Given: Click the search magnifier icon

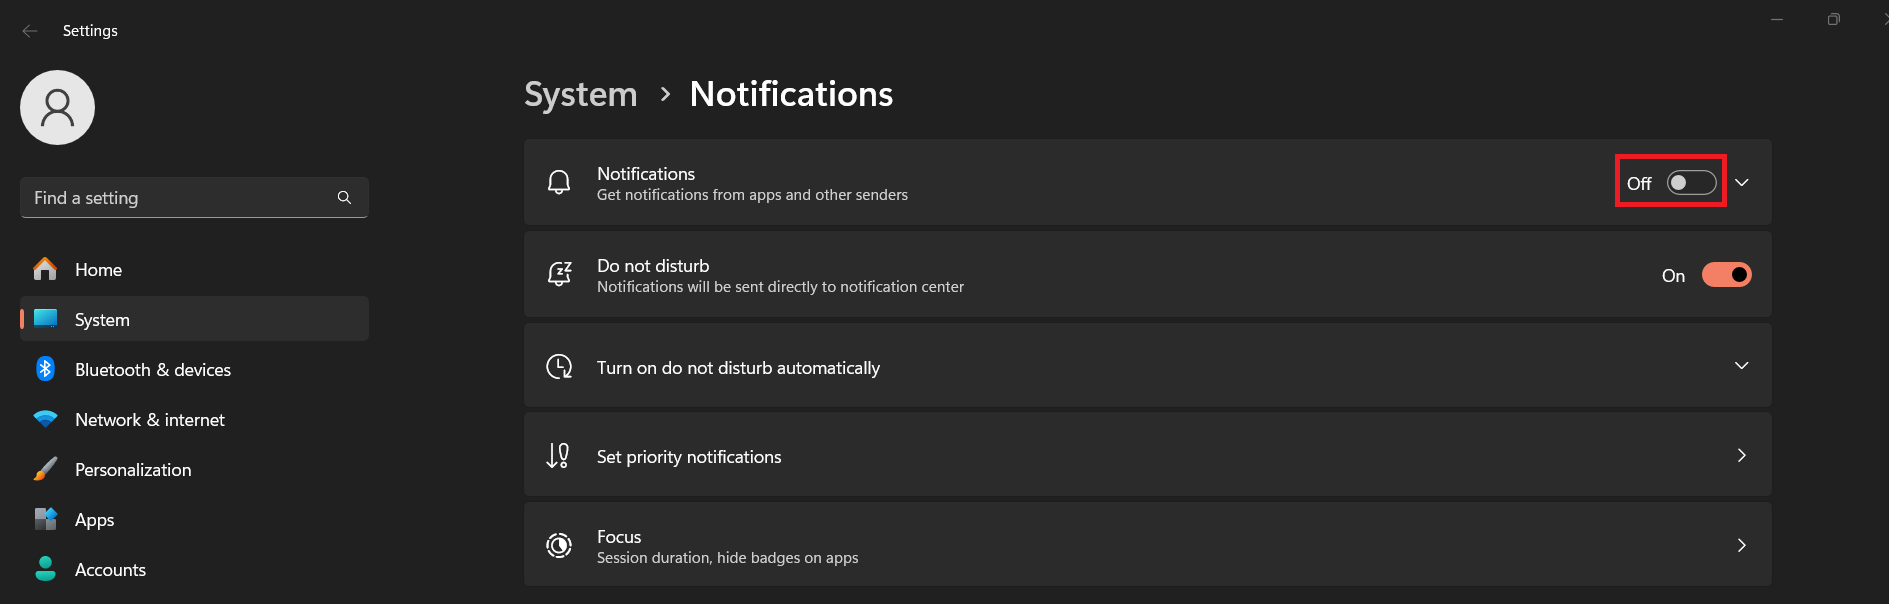Looking at the screenshot, I should pos(344,198).
